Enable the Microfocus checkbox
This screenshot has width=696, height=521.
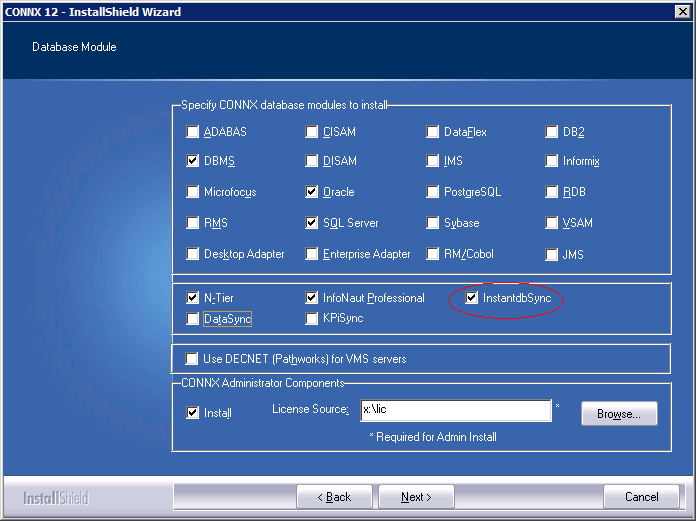point(192,192)
